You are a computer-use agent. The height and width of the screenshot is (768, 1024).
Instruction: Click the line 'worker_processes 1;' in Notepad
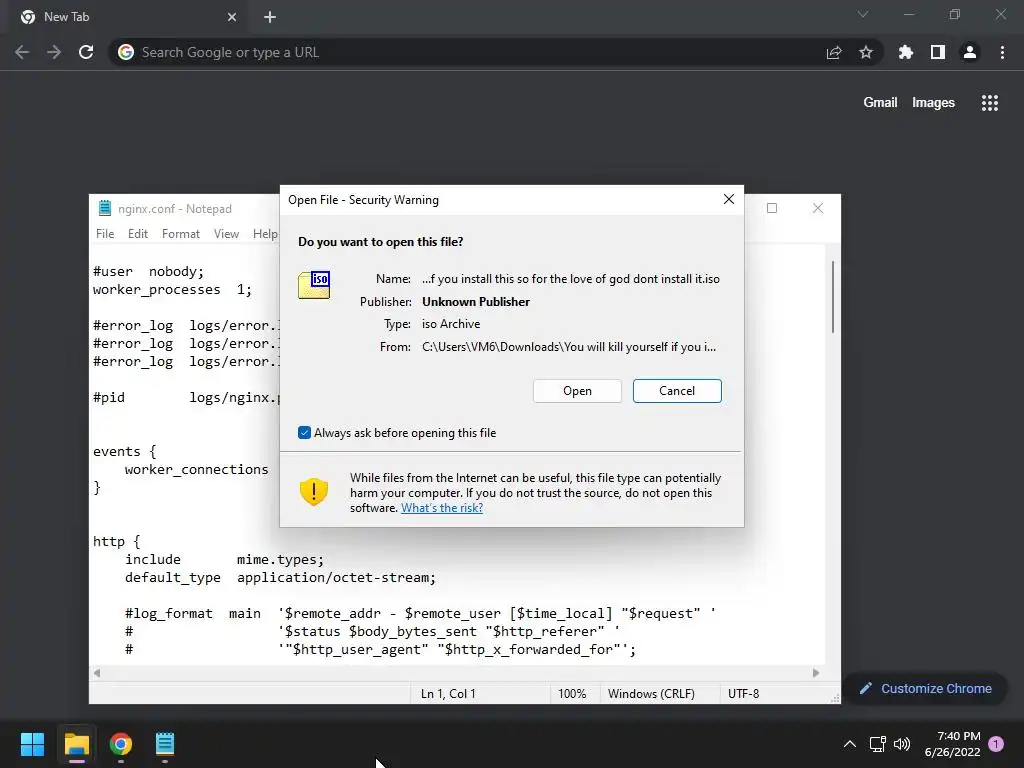[172, 289]
